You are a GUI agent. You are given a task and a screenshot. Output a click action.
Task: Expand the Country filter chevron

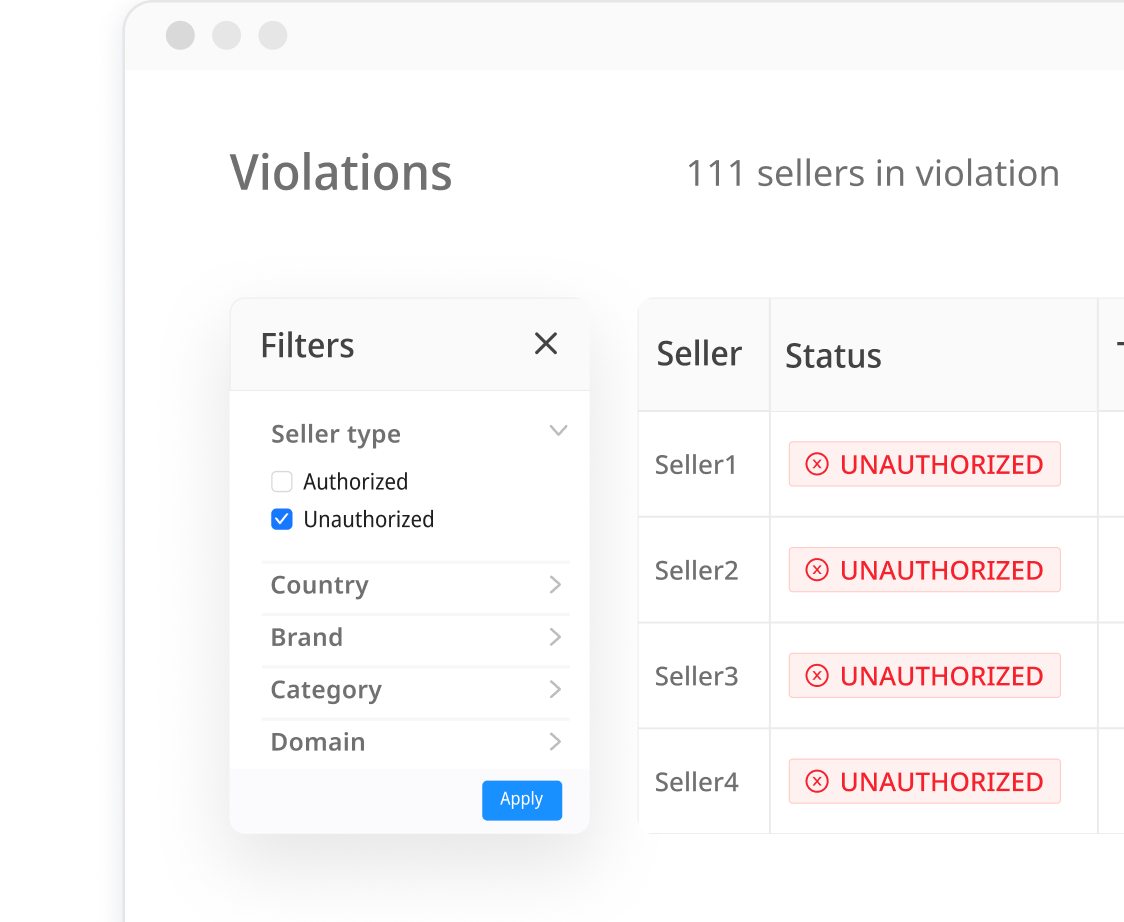tap(556, 585)
